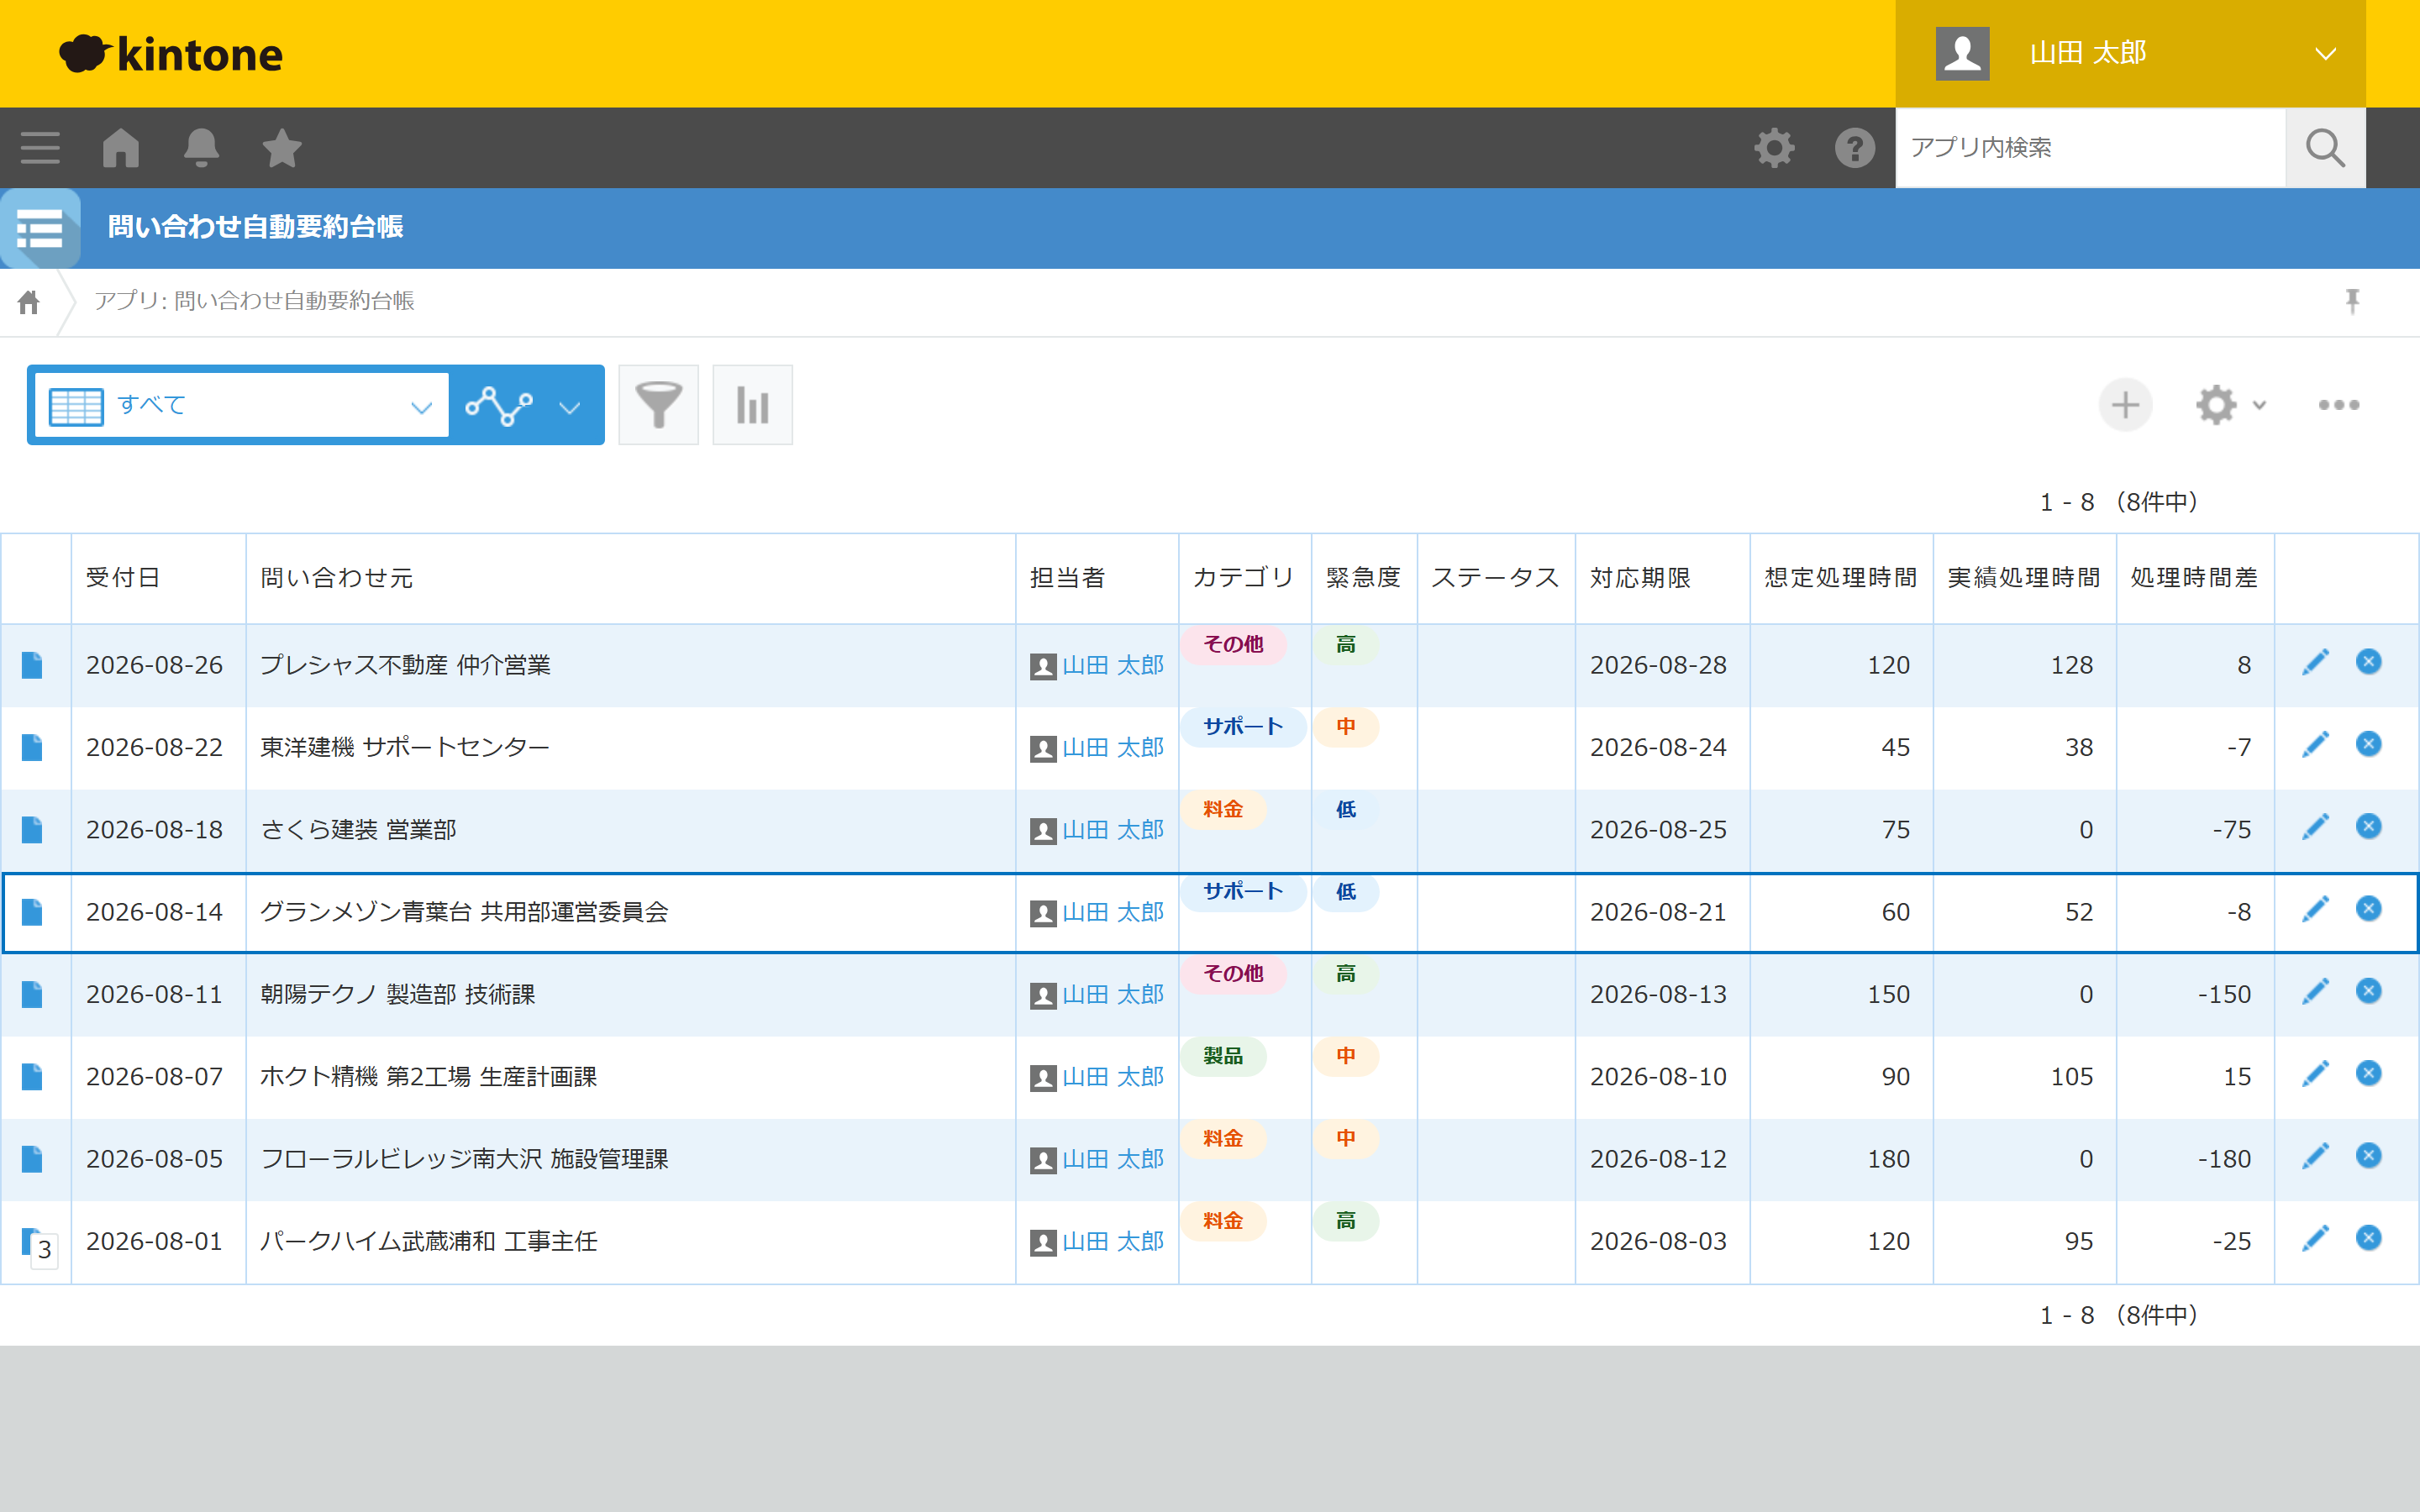Click the 想定処理時間 column header
Image resolution: width=2420 pixels, height=1512 pixels.
click(1841, 578)
